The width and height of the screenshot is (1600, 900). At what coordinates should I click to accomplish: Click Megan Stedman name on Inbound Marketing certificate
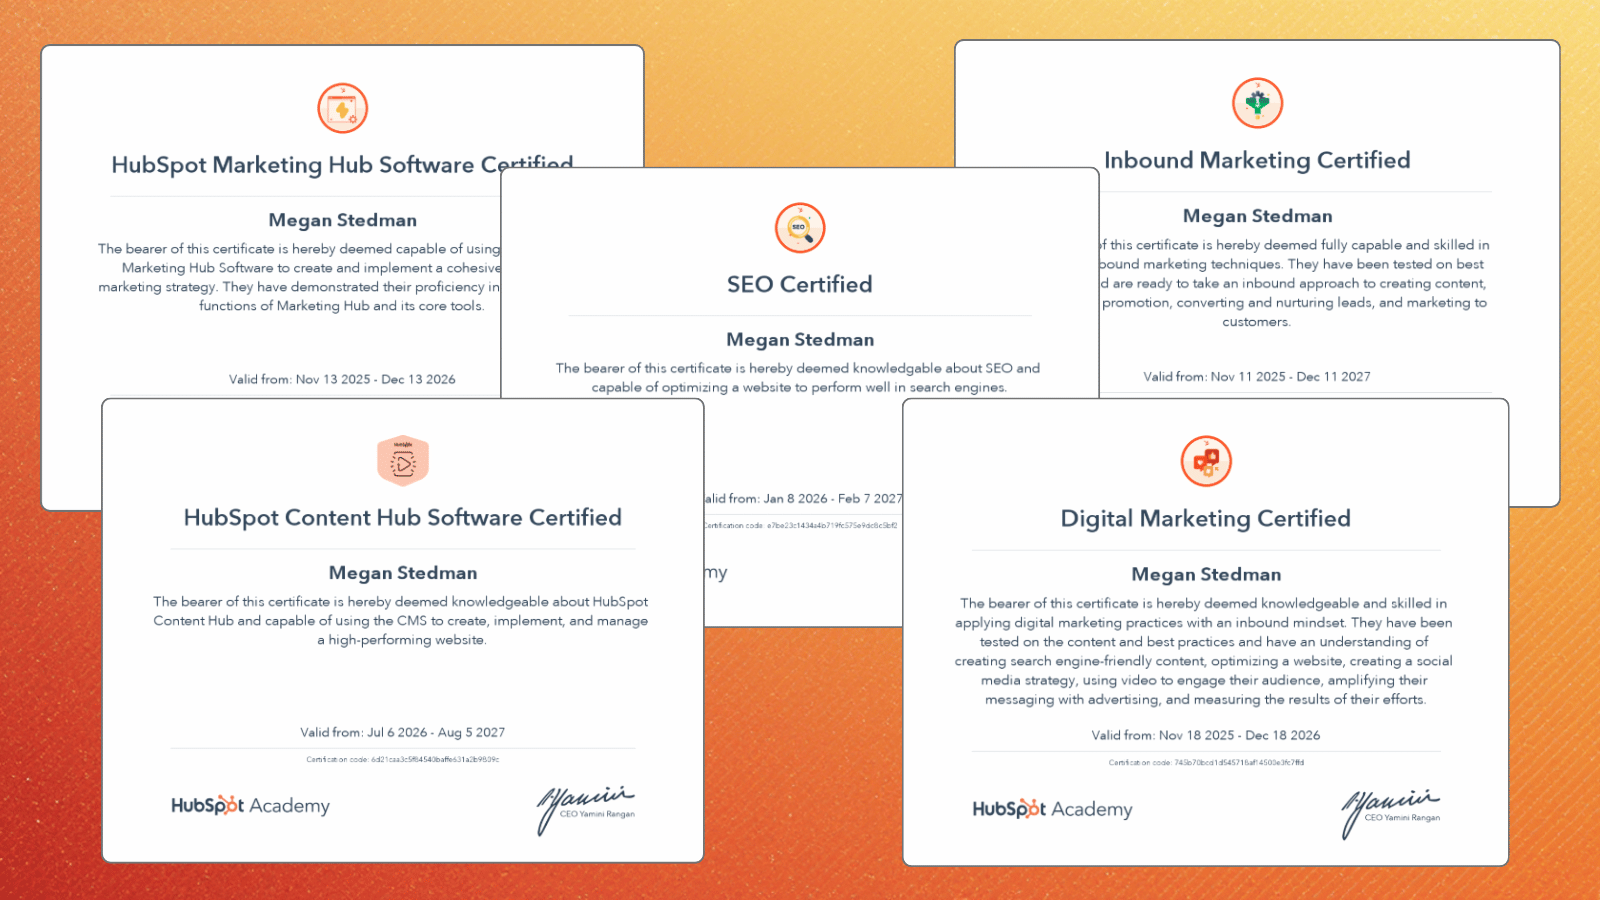(1258, 216)
